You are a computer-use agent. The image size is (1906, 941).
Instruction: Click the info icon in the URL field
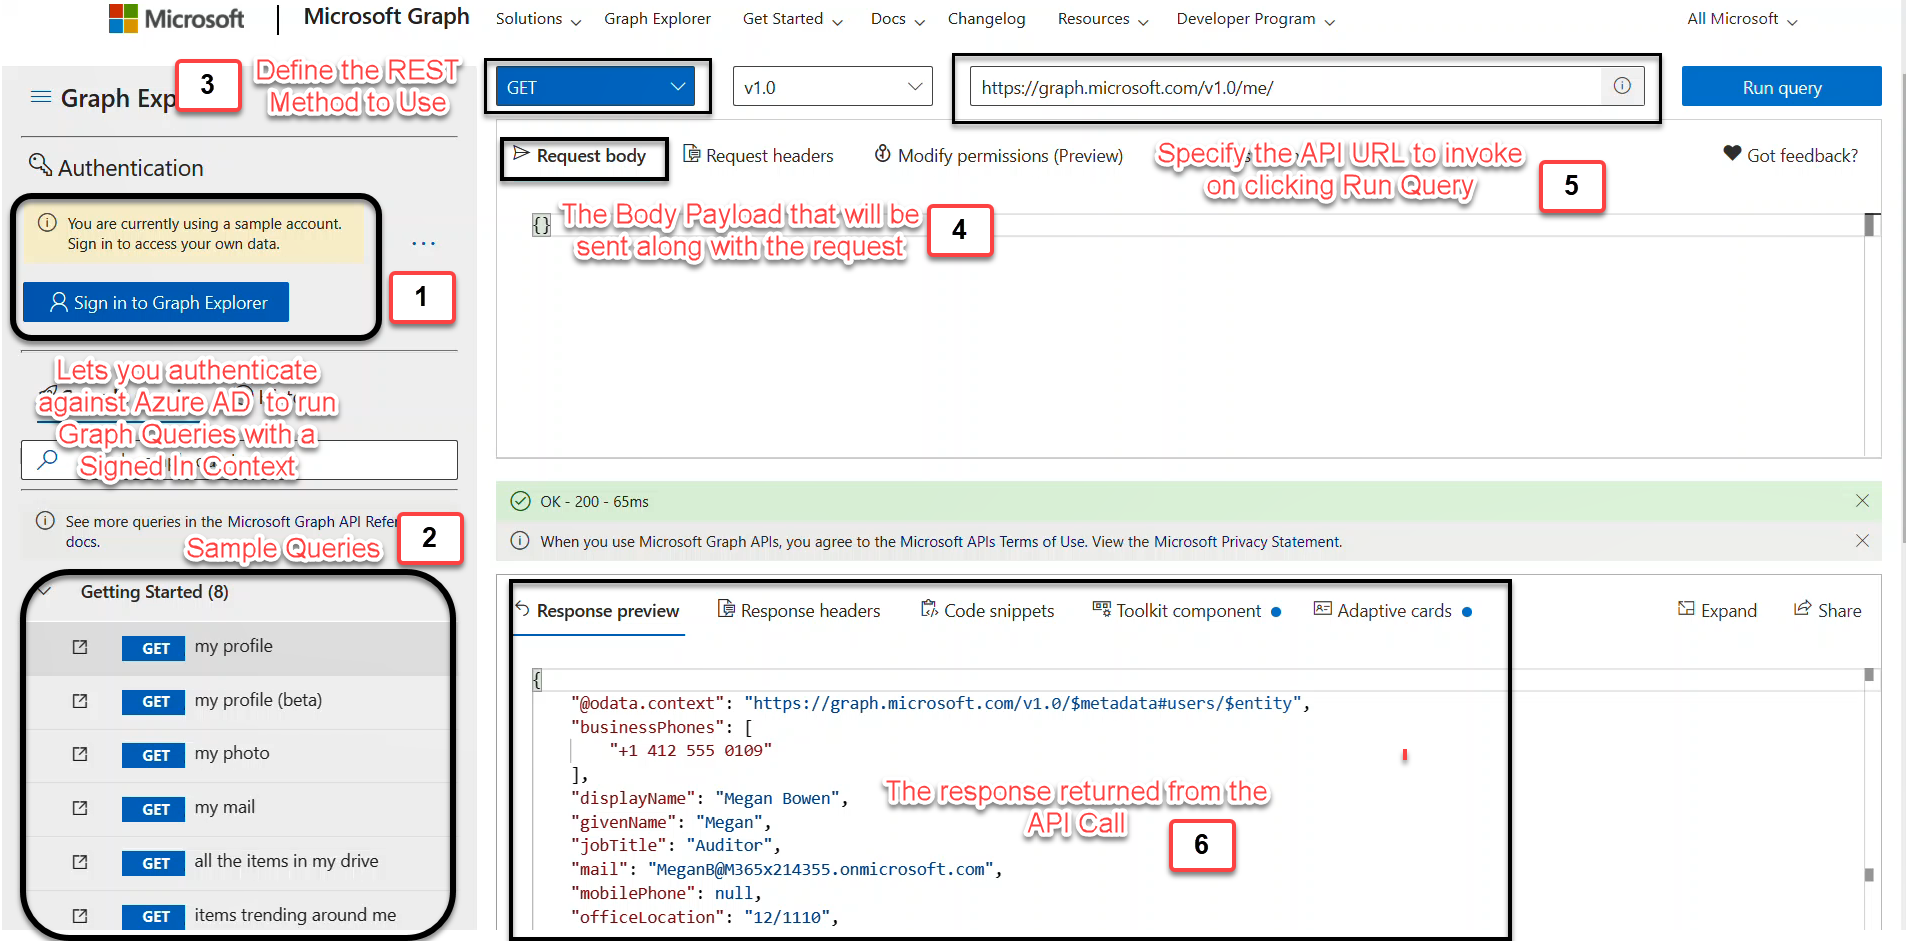1622,86
